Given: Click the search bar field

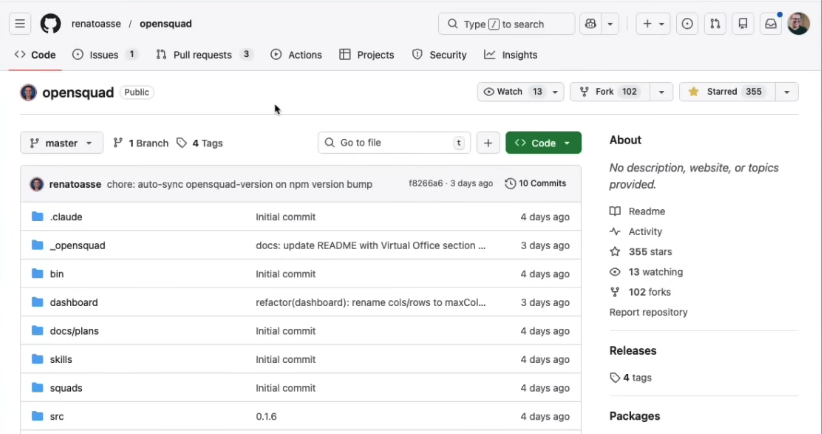Looking at the screenshot, I should [506, 24].
